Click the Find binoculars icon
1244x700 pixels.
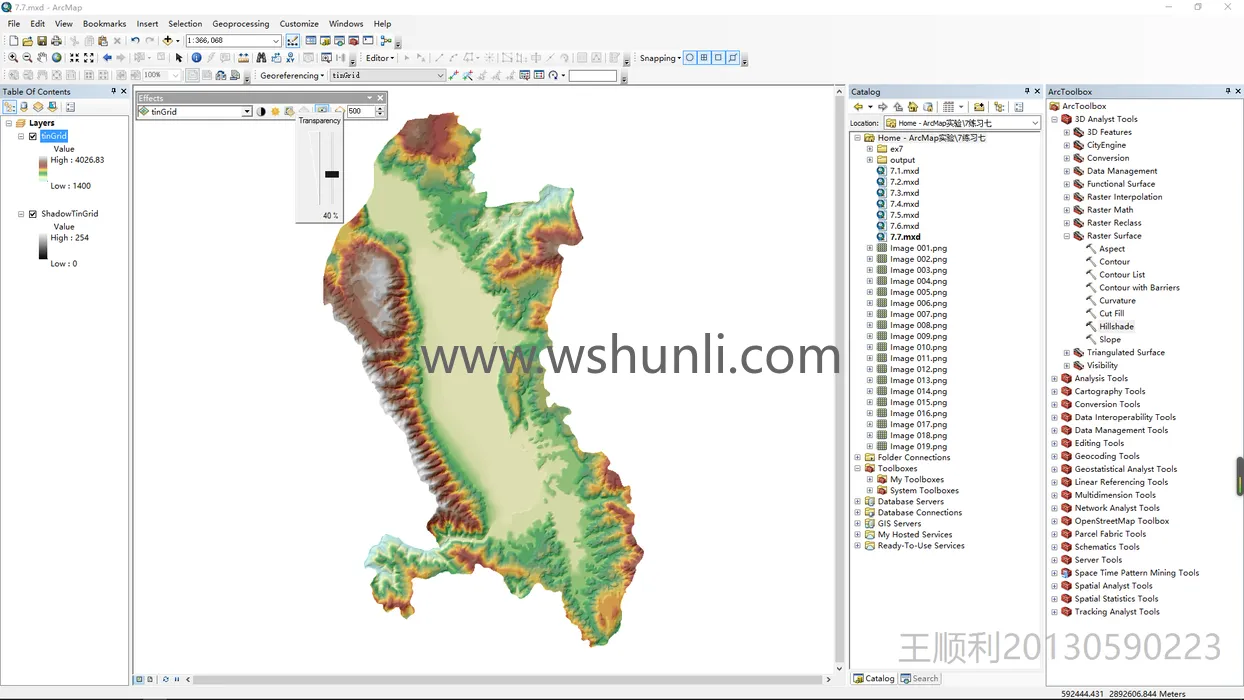(261, 58)
